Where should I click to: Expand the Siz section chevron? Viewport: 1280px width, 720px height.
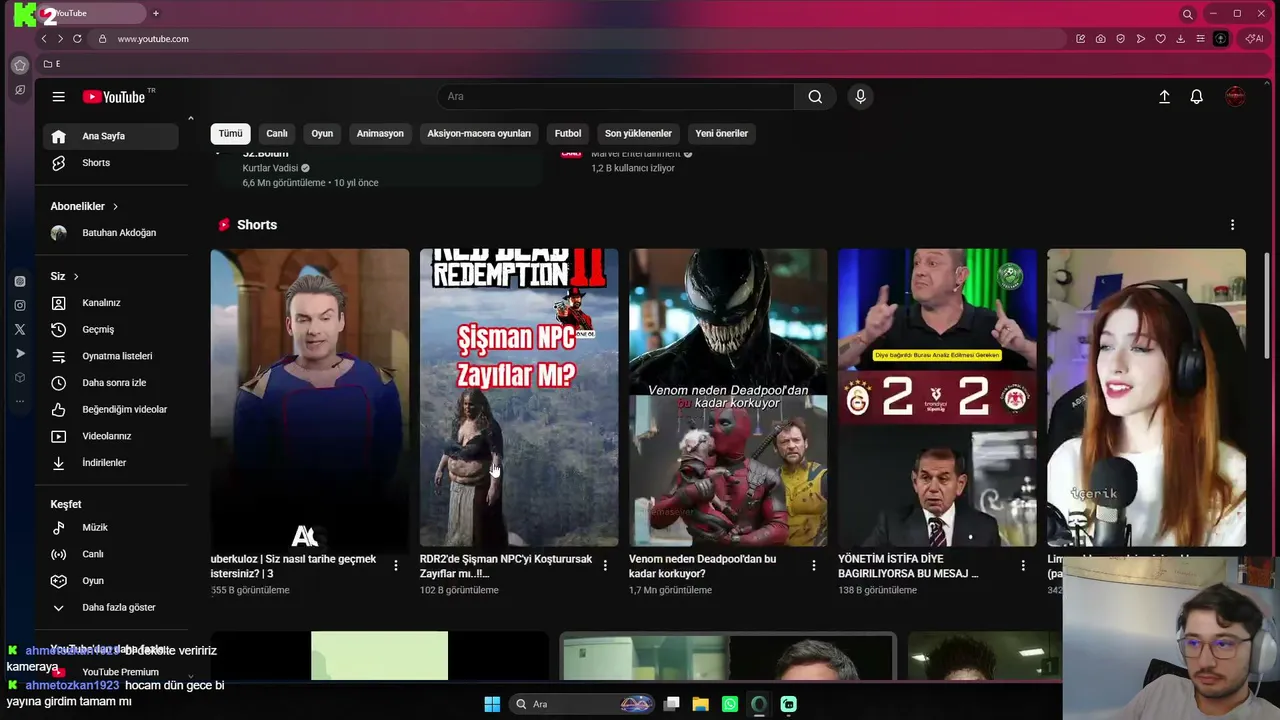[76, 277]
